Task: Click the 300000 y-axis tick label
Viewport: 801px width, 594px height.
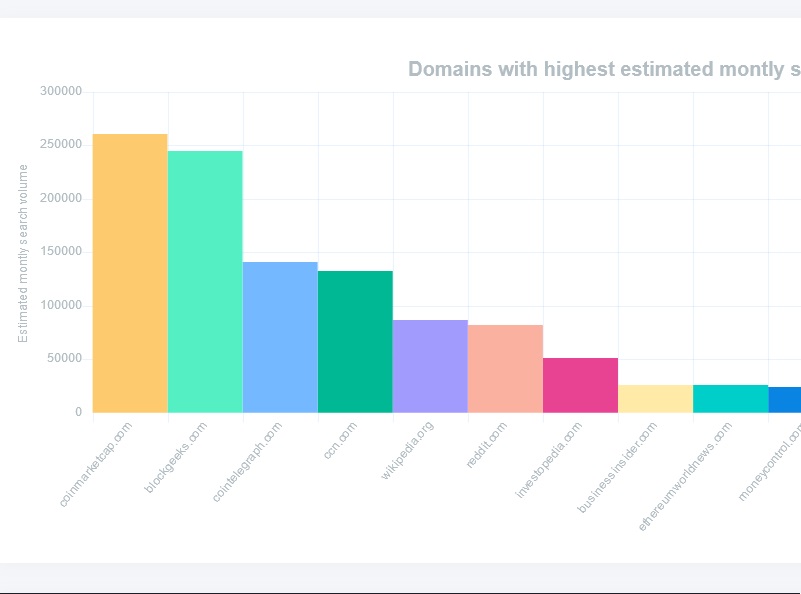Action: coord(61,91)
